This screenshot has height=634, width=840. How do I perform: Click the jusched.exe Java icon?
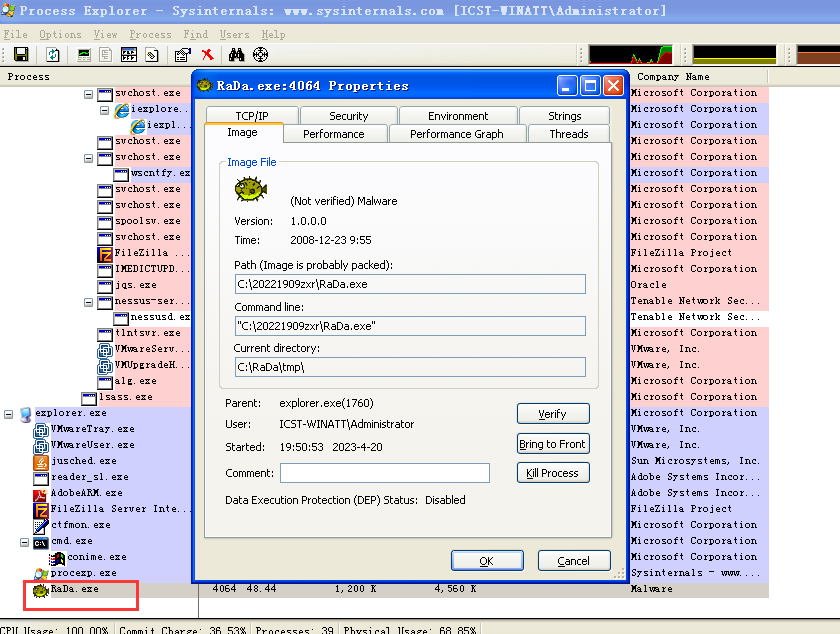point(41,462)
